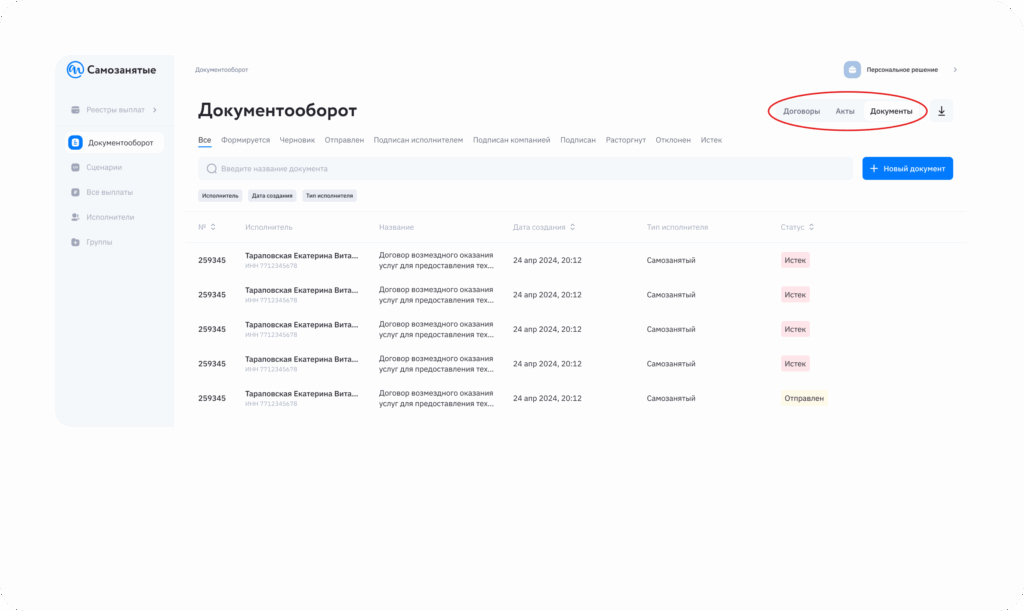The height and width of the screenshot is (611, 1024).
Task: Select the Подписан исполнителем tab
Action: coord(418,140)
